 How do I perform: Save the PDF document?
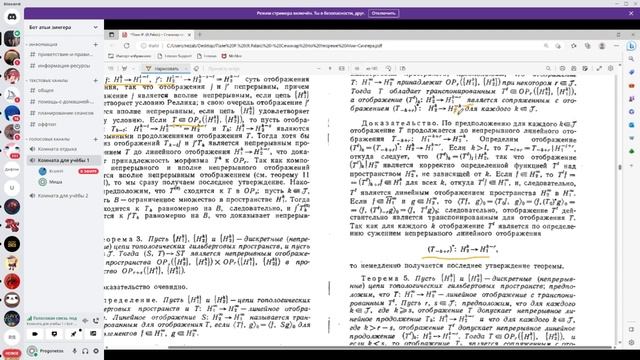[x=573, y=69]
